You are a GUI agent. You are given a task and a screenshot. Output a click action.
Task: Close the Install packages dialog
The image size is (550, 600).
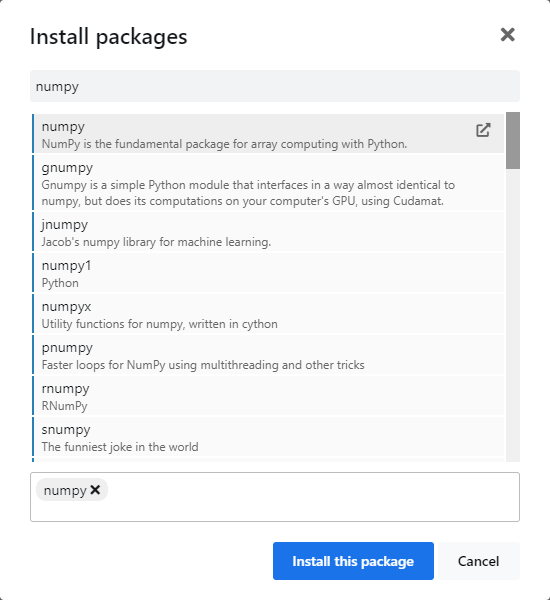(x=508, y=35)
